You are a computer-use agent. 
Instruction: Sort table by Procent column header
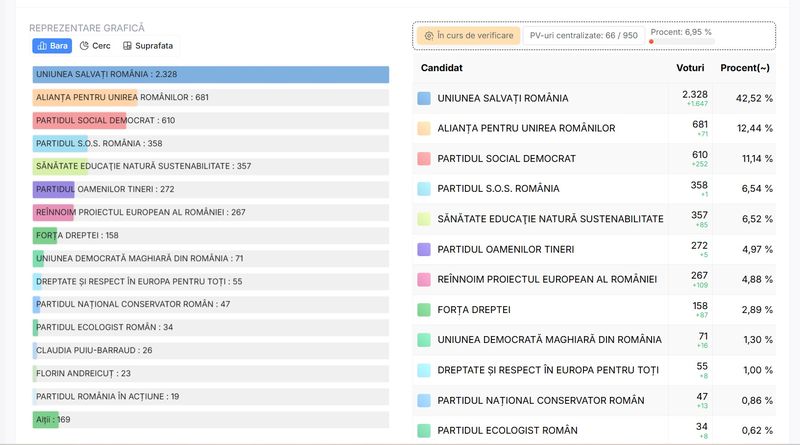tap(746, 68)
